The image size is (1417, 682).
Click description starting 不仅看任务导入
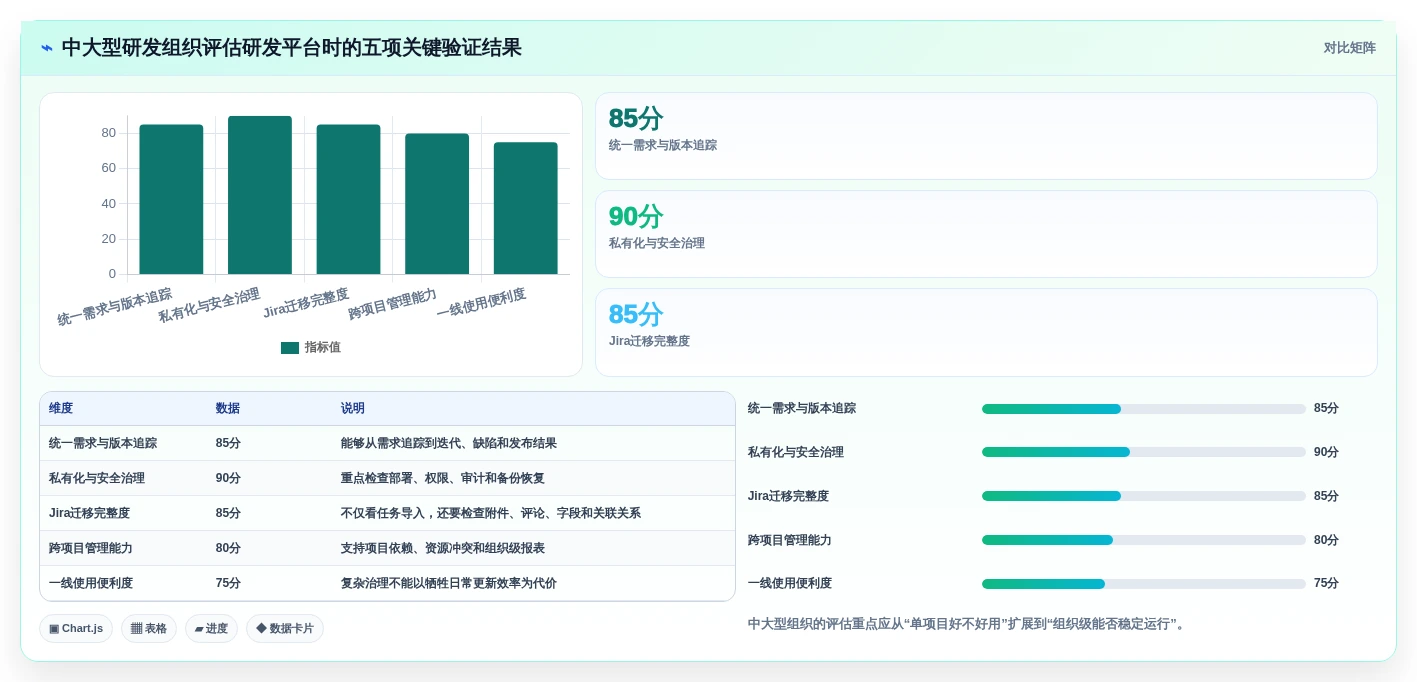tap(491, 514)
